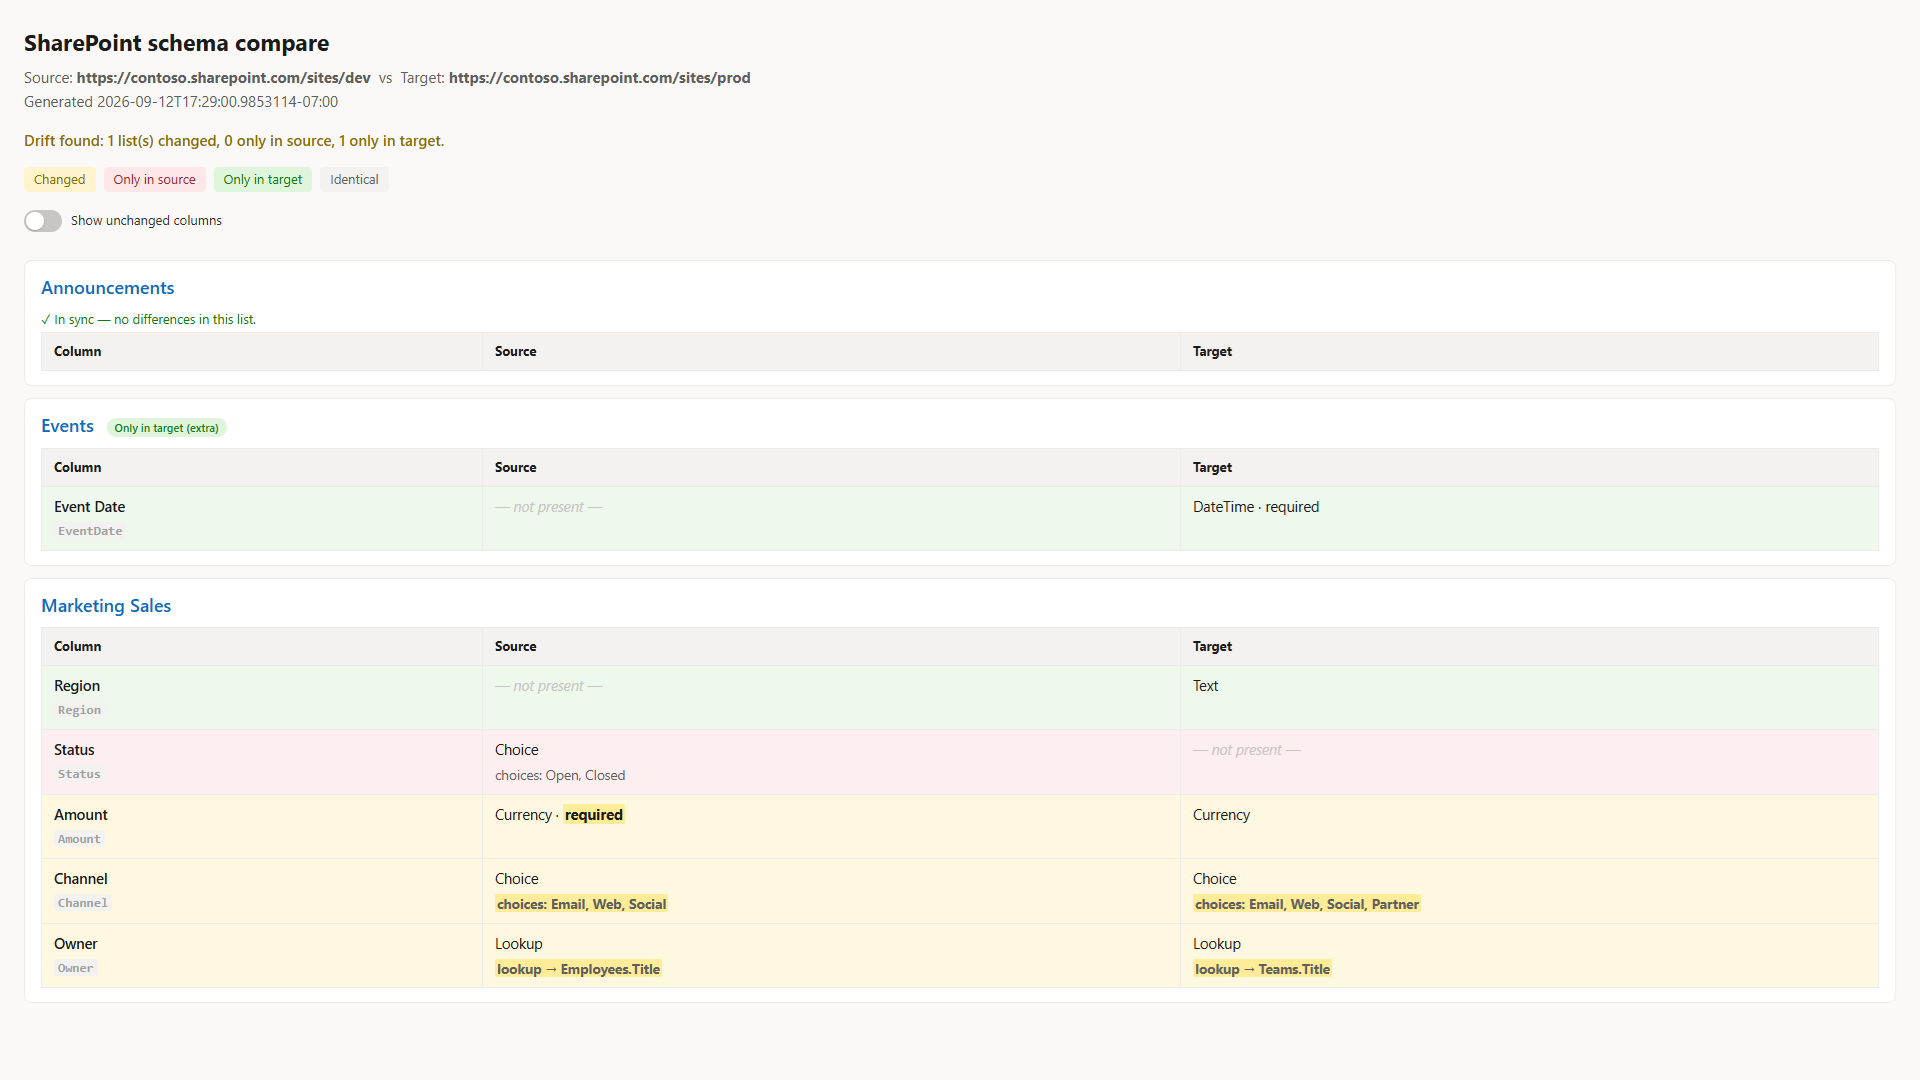Click lookup → Employees.Title source text
The width and height of the screenshot is (1920, 1080).
[579, 969]
